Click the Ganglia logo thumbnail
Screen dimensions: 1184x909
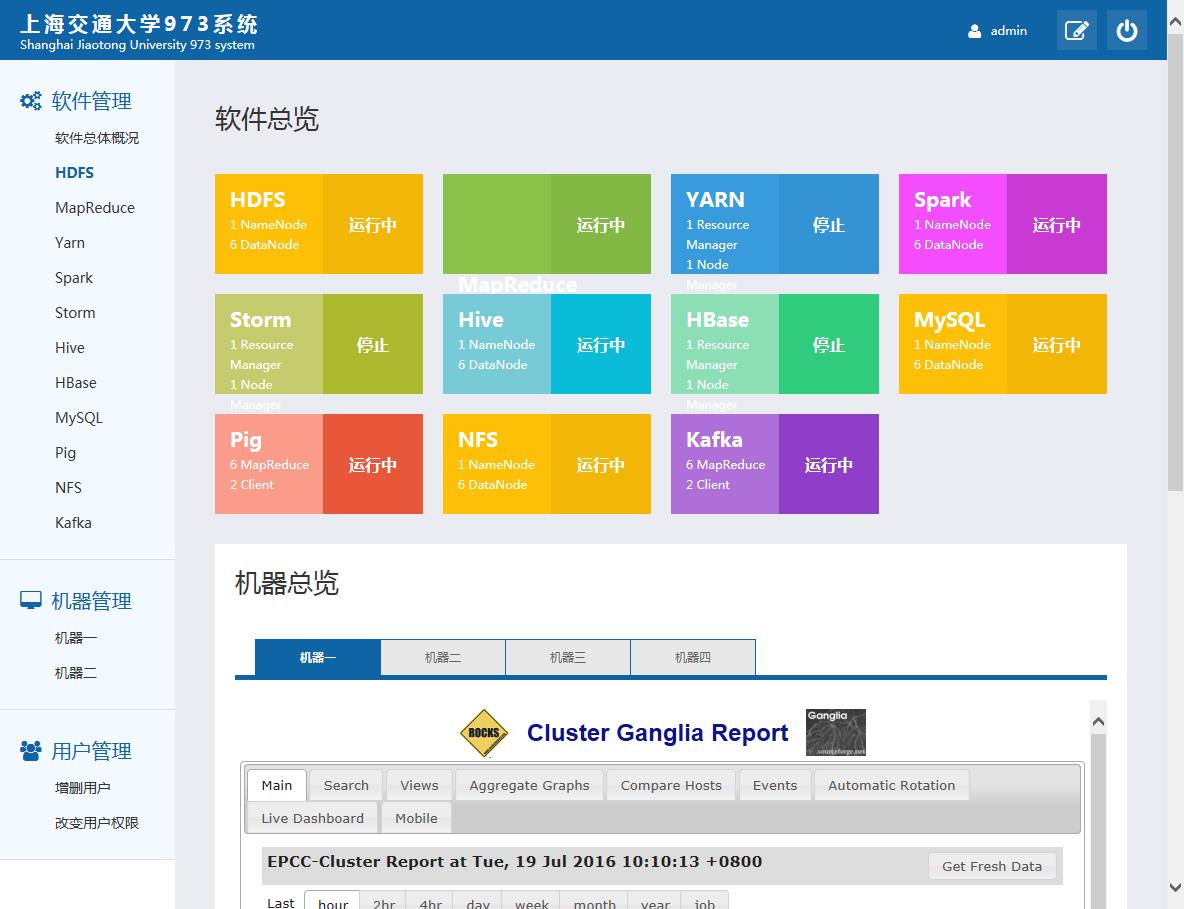coord(835,732)
